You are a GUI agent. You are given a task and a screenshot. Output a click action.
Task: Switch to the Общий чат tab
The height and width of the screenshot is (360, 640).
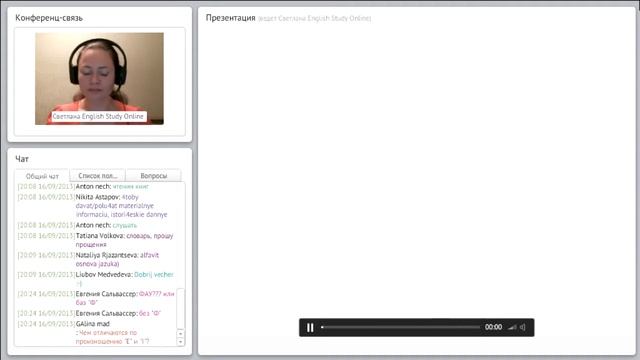tap(42, 176)
